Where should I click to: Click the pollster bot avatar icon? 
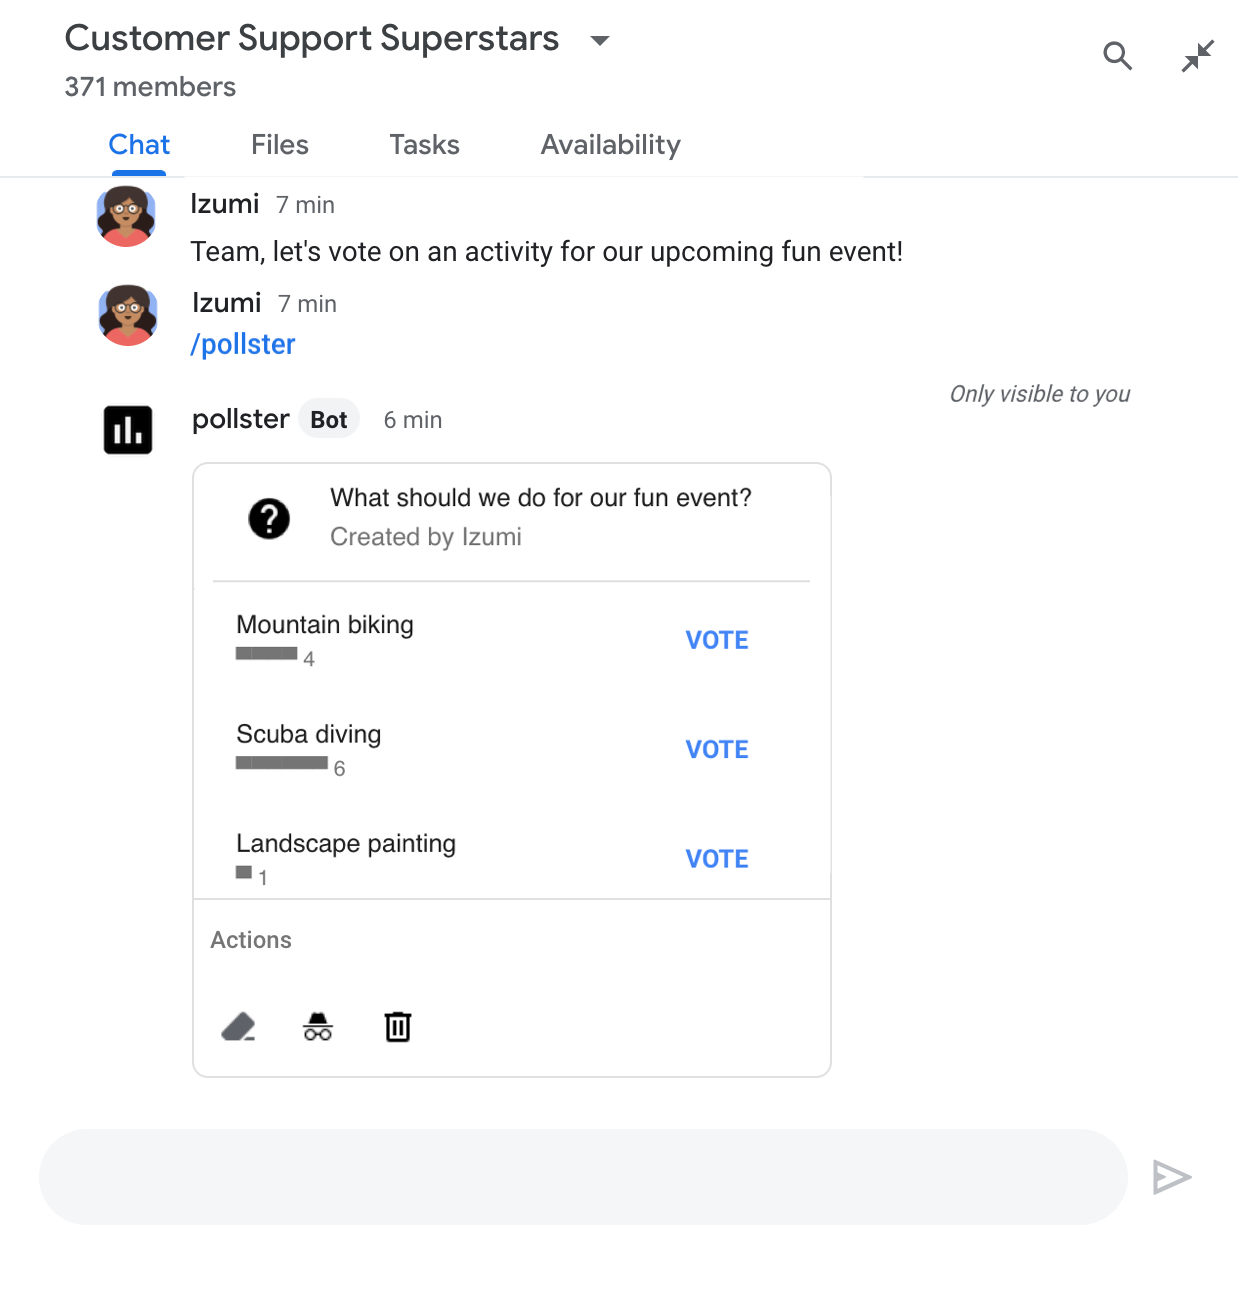click(x=128, y=430)
